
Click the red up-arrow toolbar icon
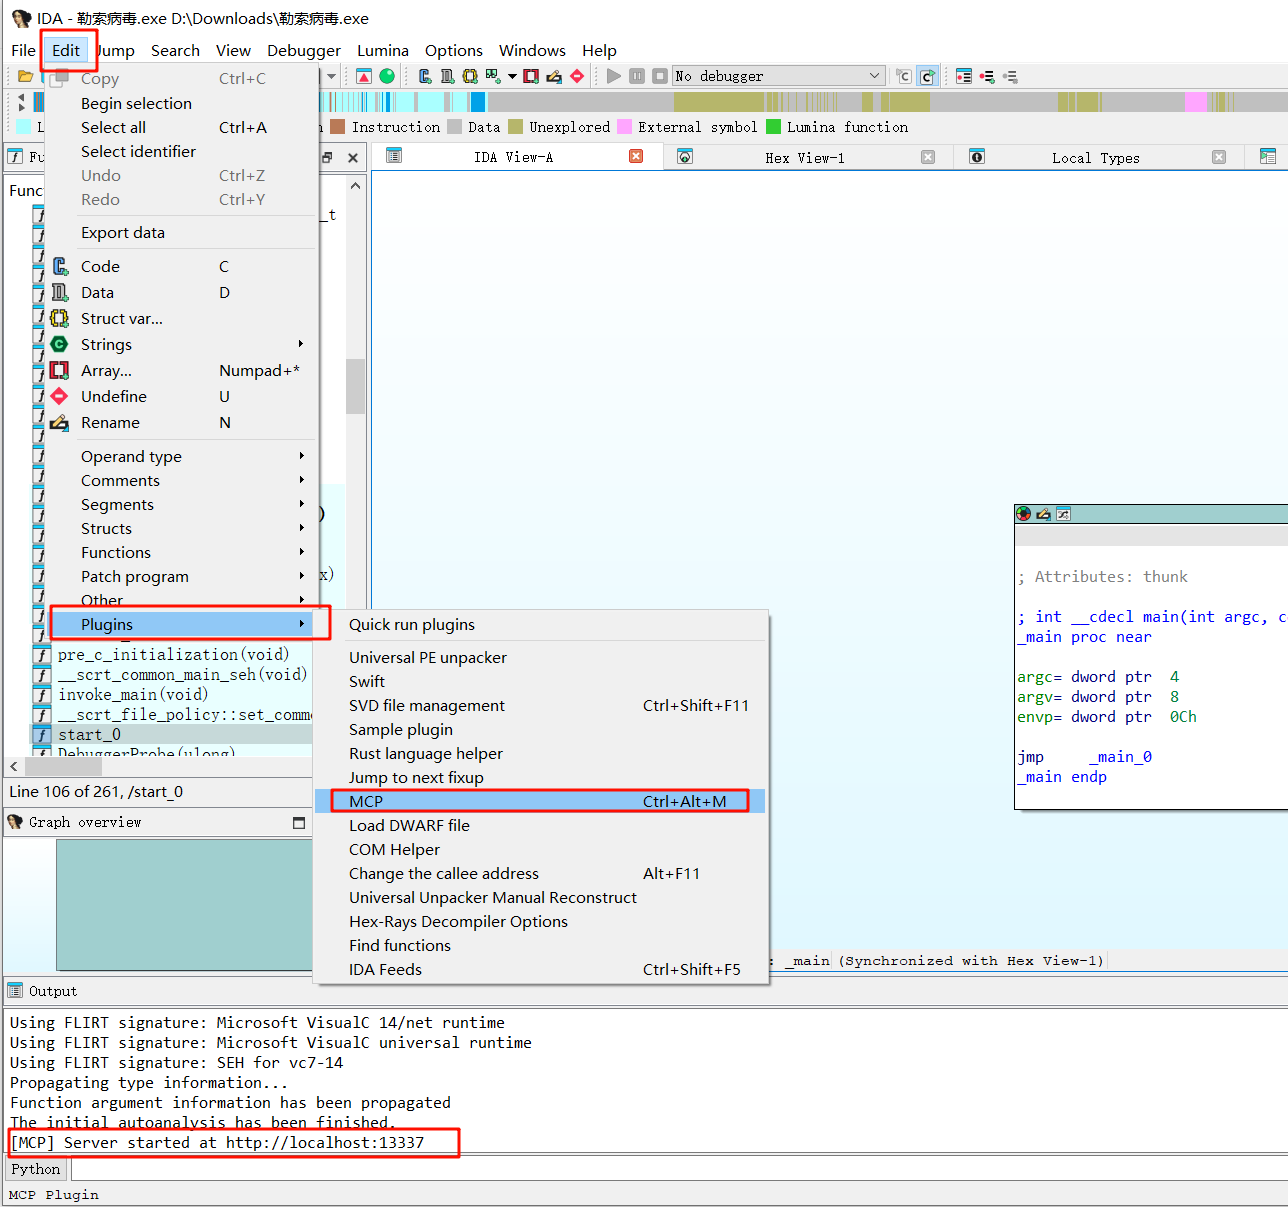pyautogui.click(x=364, y=76)
